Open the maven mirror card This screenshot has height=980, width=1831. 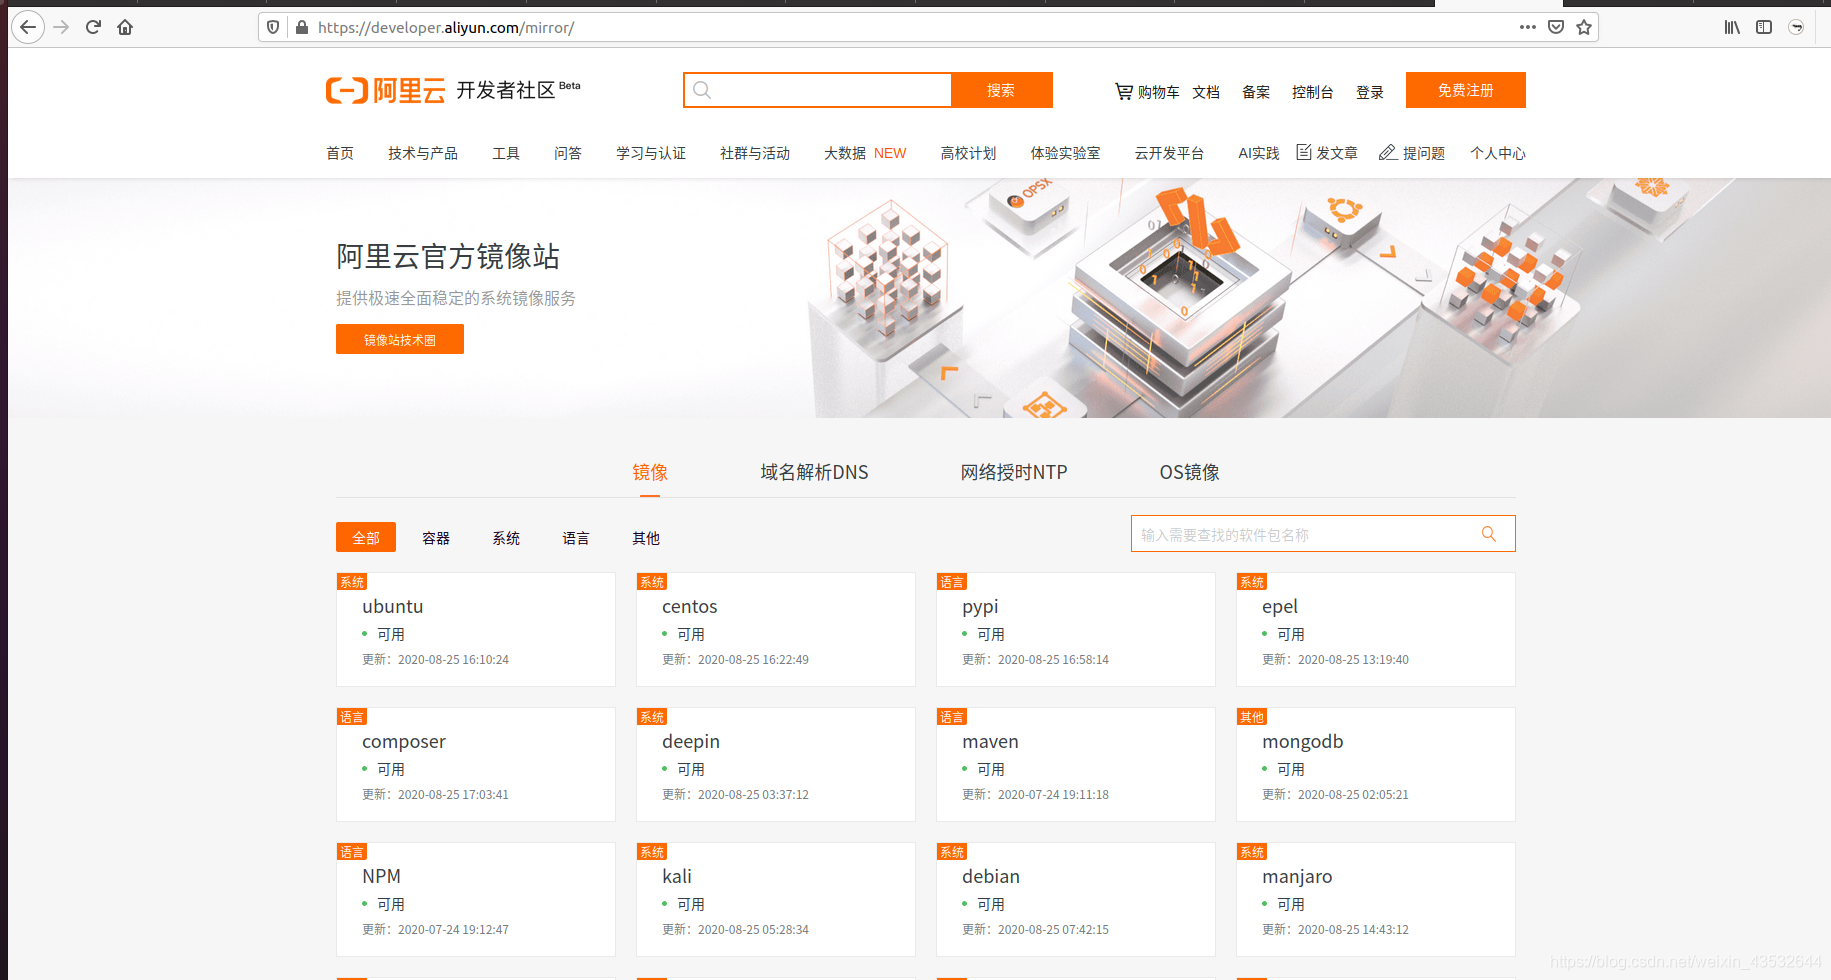point(1076,764)
